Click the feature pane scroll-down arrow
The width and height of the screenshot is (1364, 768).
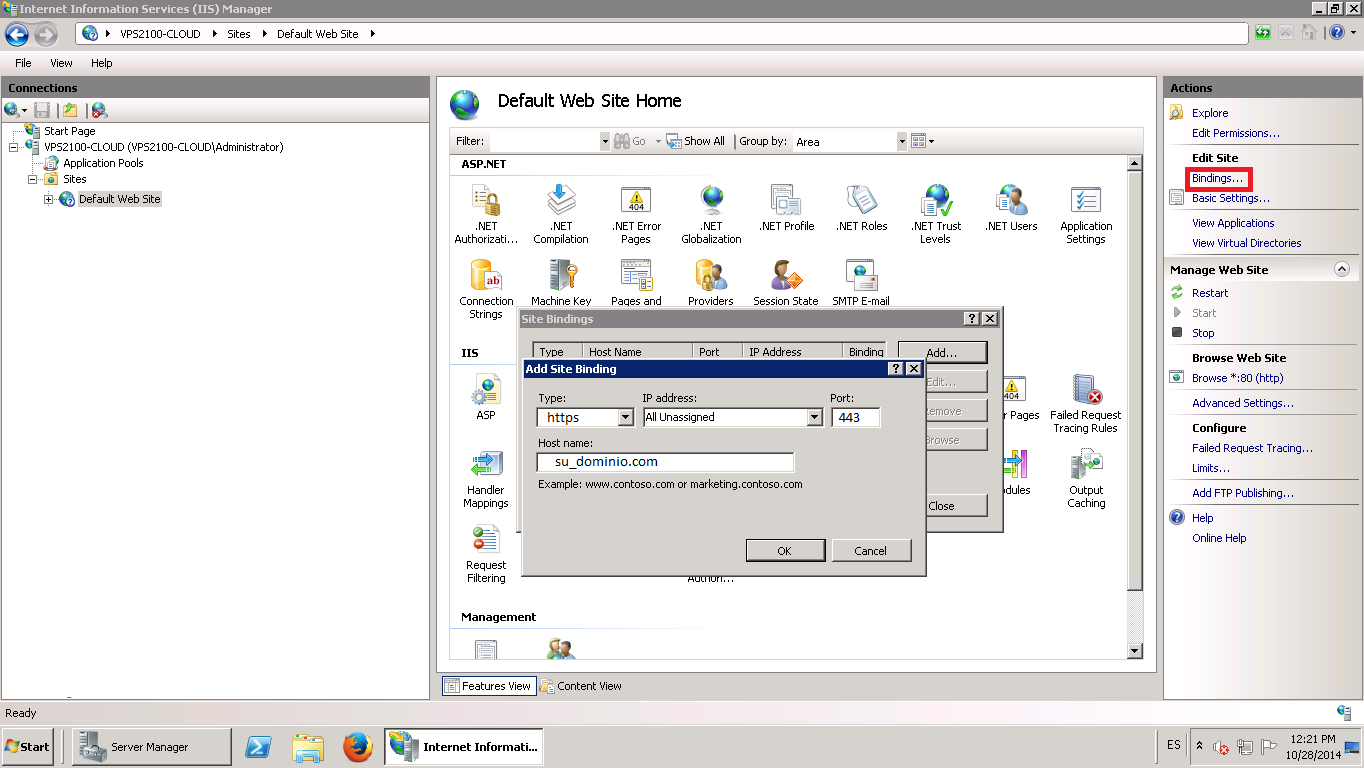[x=1134, y=651]
